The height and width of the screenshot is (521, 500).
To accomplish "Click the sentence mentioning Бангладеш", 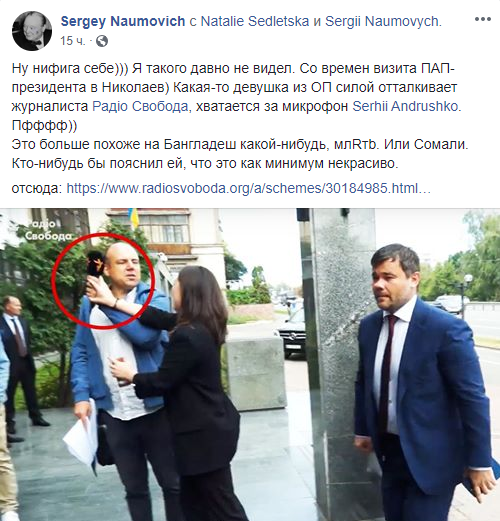I will point(240,144).
